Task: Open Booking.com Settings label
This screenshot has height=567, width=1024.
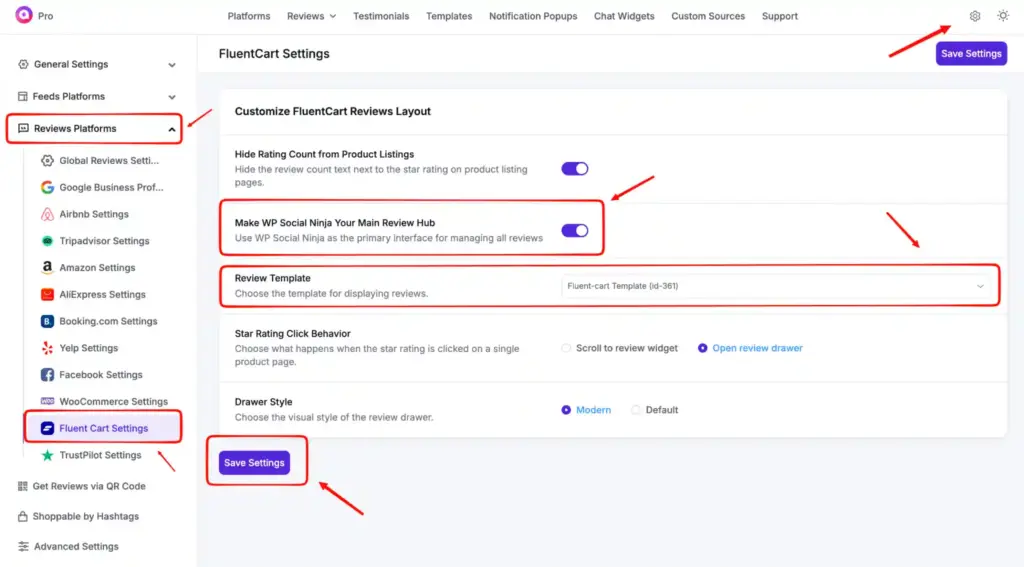Action: click(108, 321)
